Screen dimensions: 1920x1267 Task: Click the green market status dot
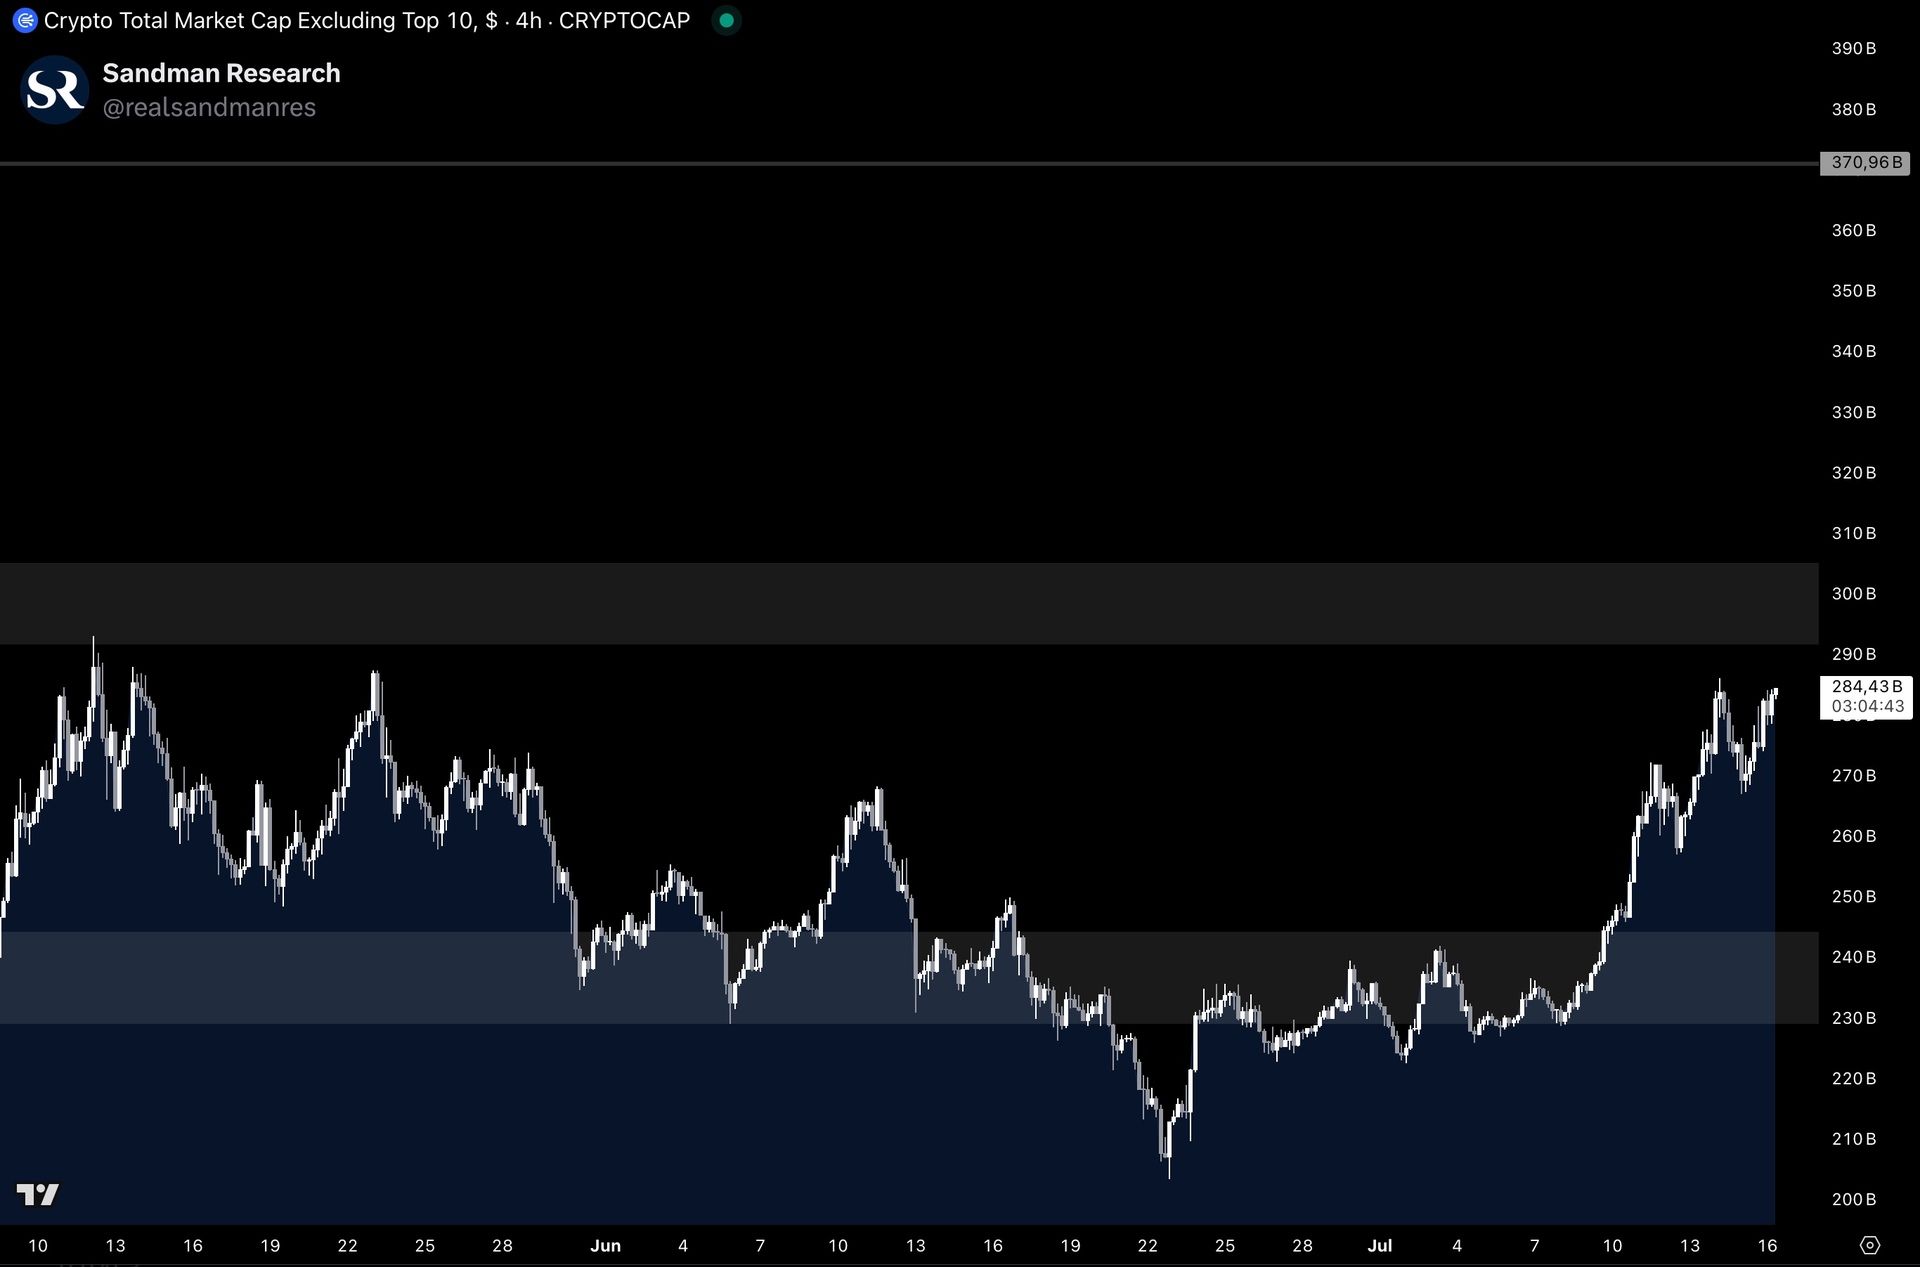tap(726, 20)
